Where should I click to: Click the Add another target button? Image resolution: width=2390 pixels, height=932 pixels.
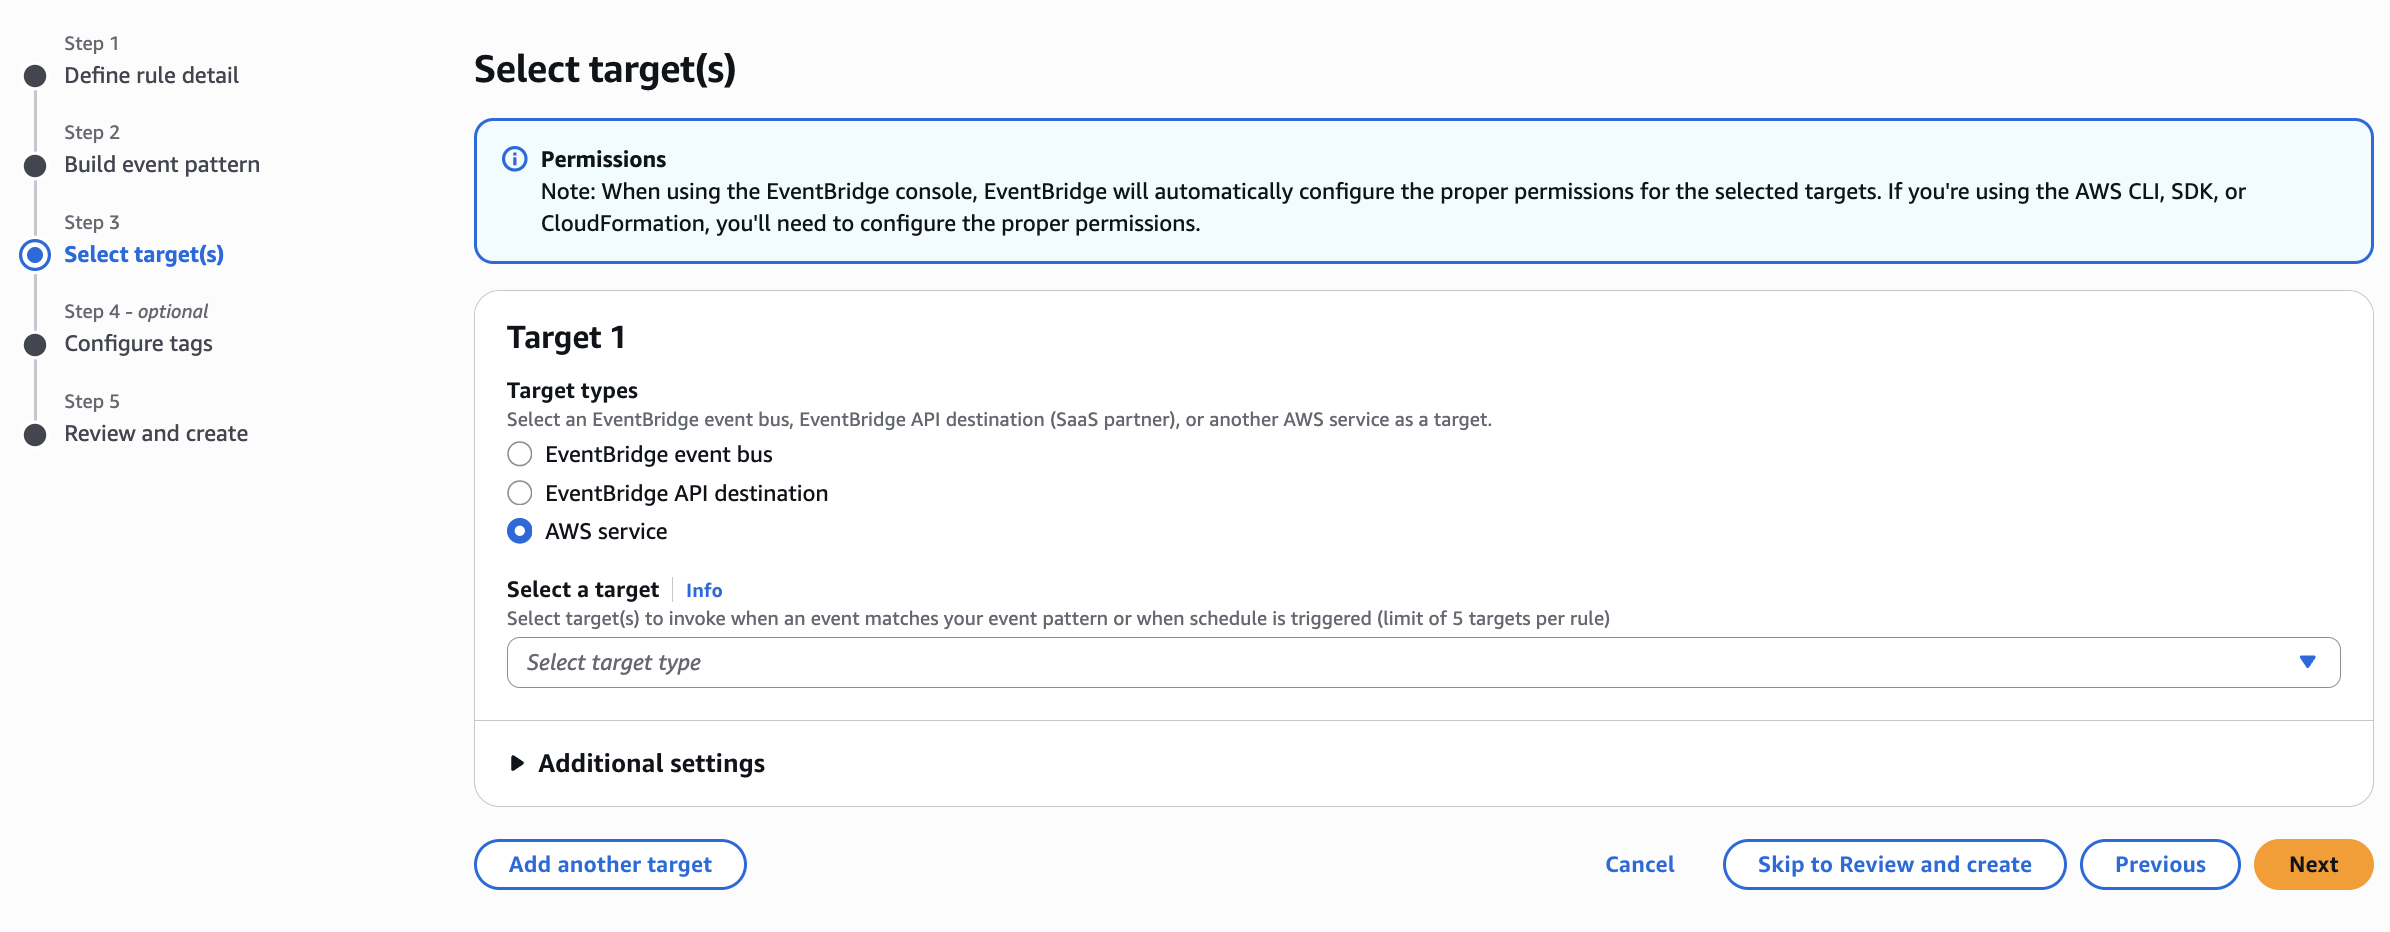(x=610, y=864)
